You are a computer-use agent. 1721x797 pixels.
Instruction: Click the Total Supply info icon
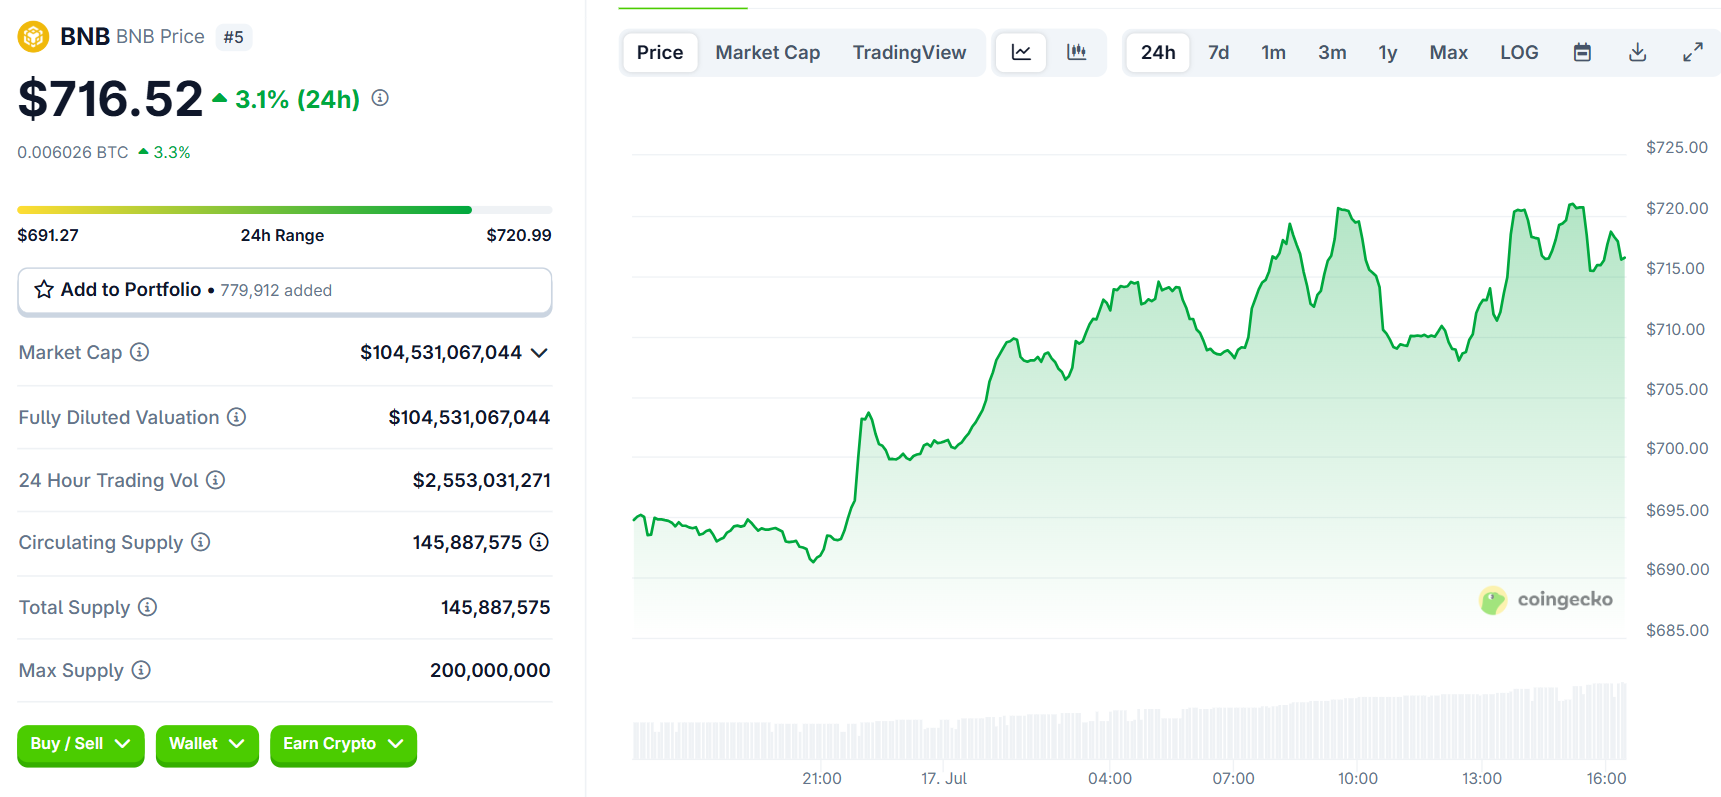pos(147,607)
